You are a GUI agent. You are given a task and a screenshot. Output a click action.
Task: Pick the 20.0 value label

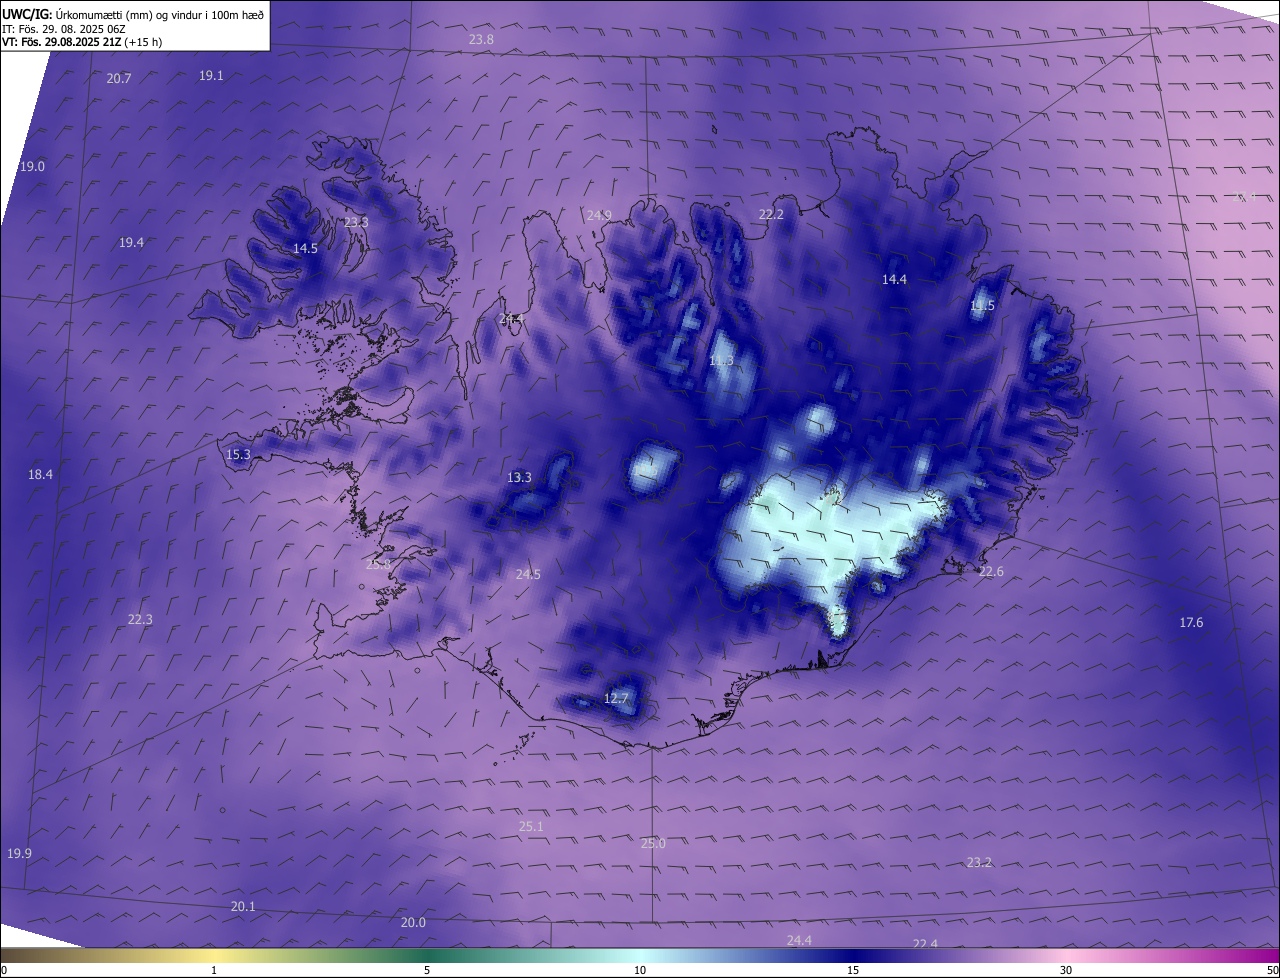(413, 922)
